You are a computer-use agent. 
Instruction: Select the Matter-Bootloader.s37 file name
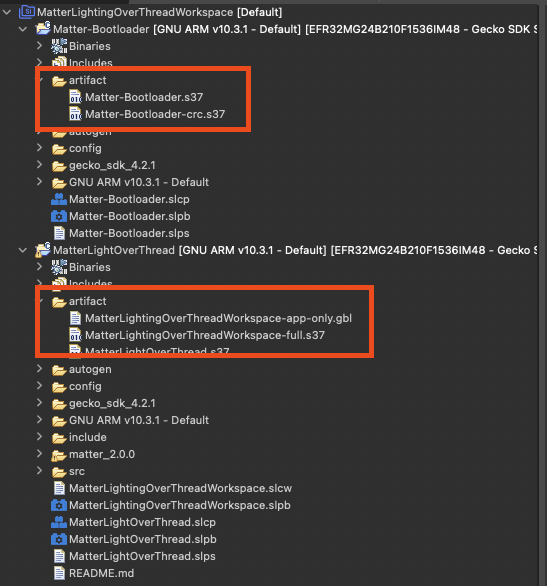point(144,97)
